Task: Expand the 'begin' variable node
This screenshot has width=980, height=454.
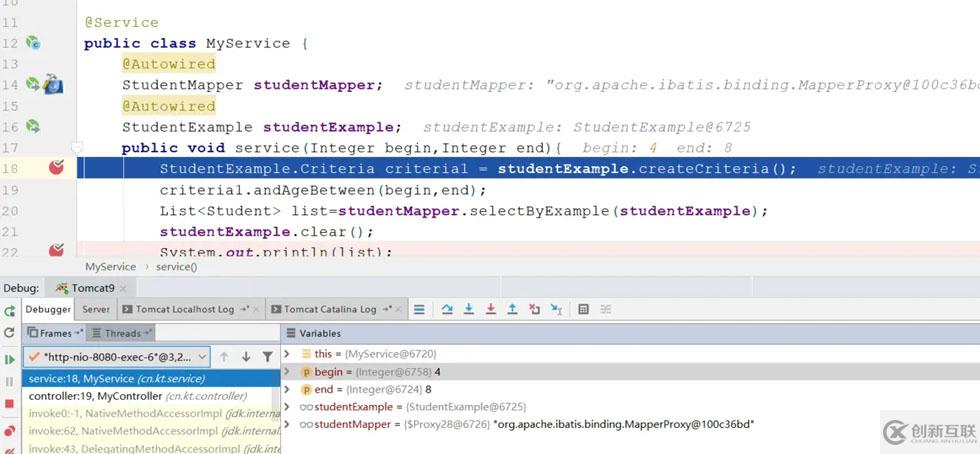Action: [287, 371]
